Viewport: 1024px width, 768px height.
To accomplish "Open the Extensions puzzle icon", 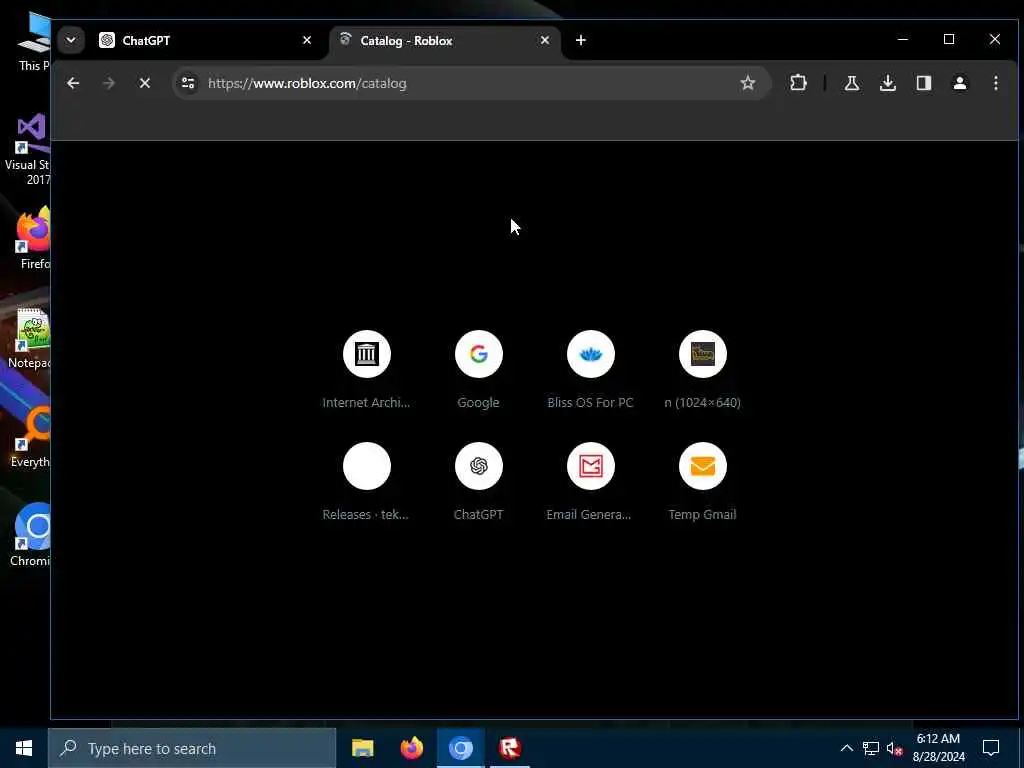I will click(x=798, y=83).
